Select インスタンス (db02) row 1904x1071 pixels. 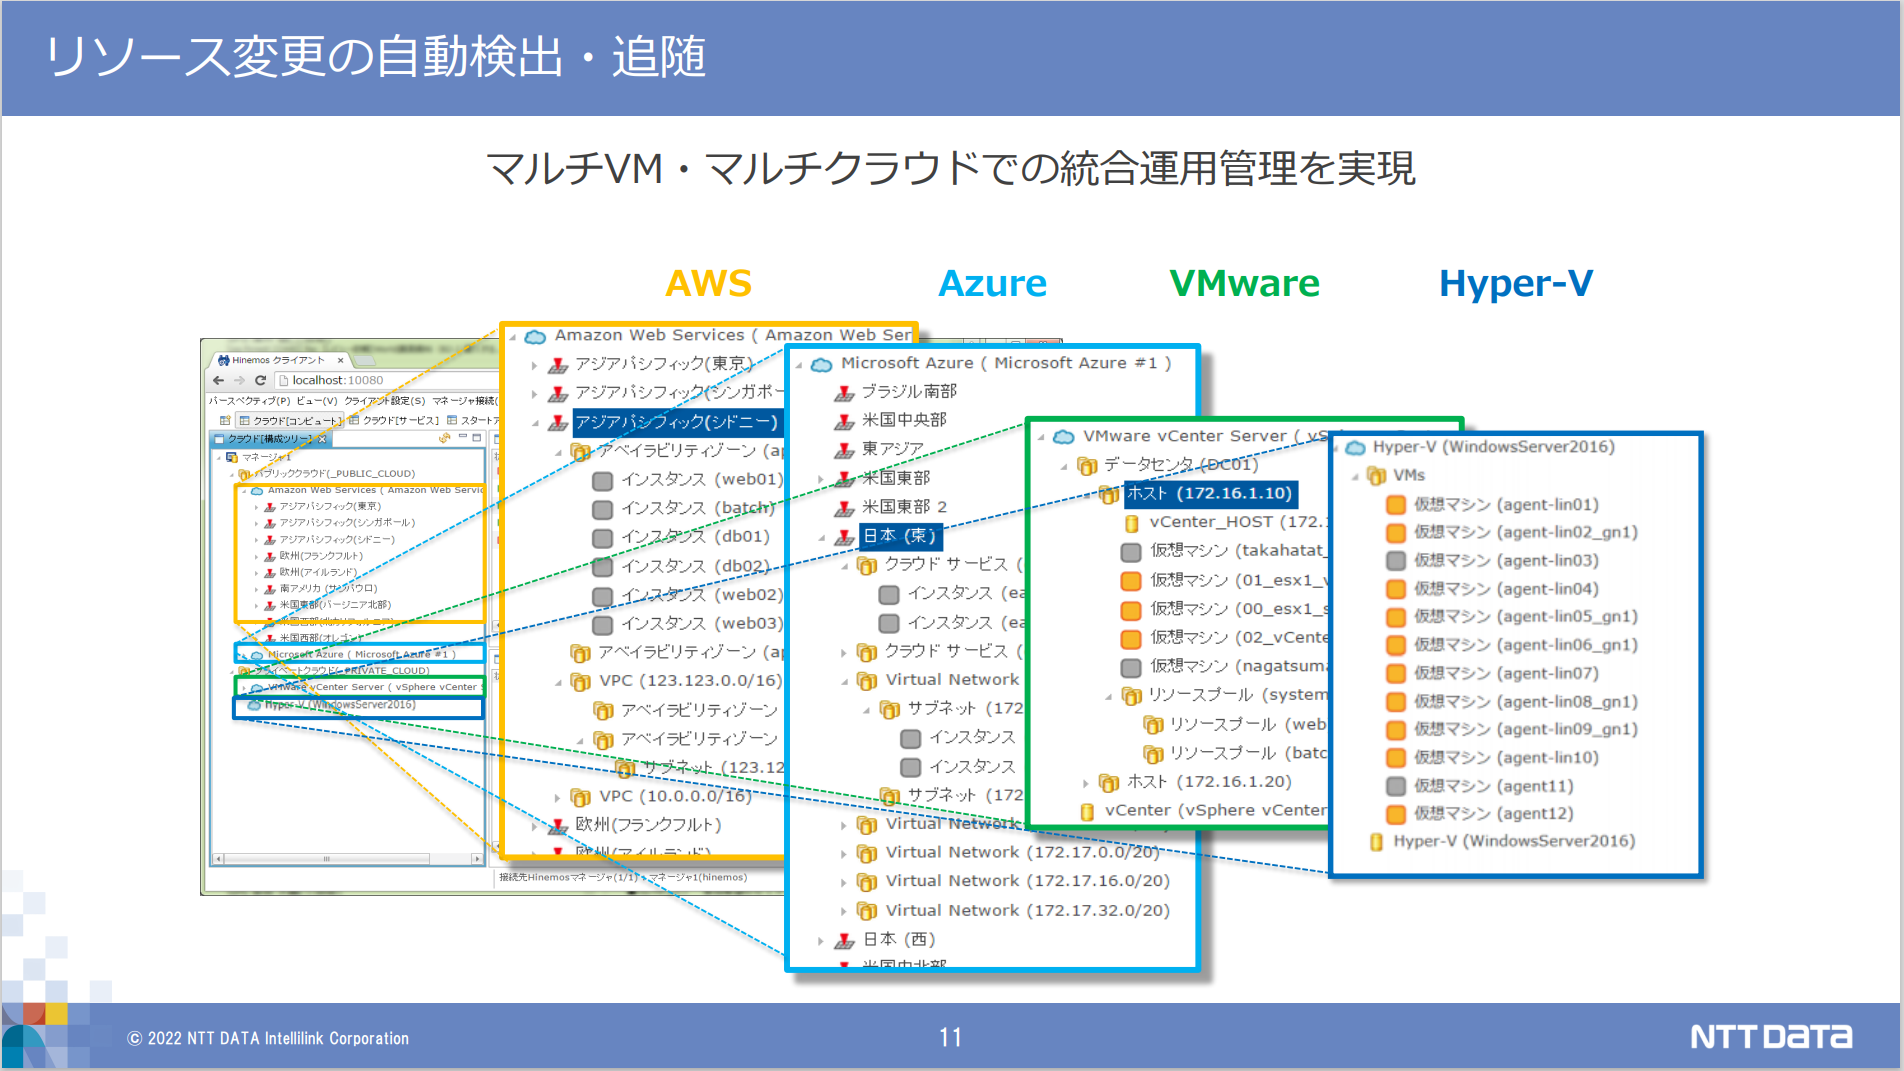696,566
